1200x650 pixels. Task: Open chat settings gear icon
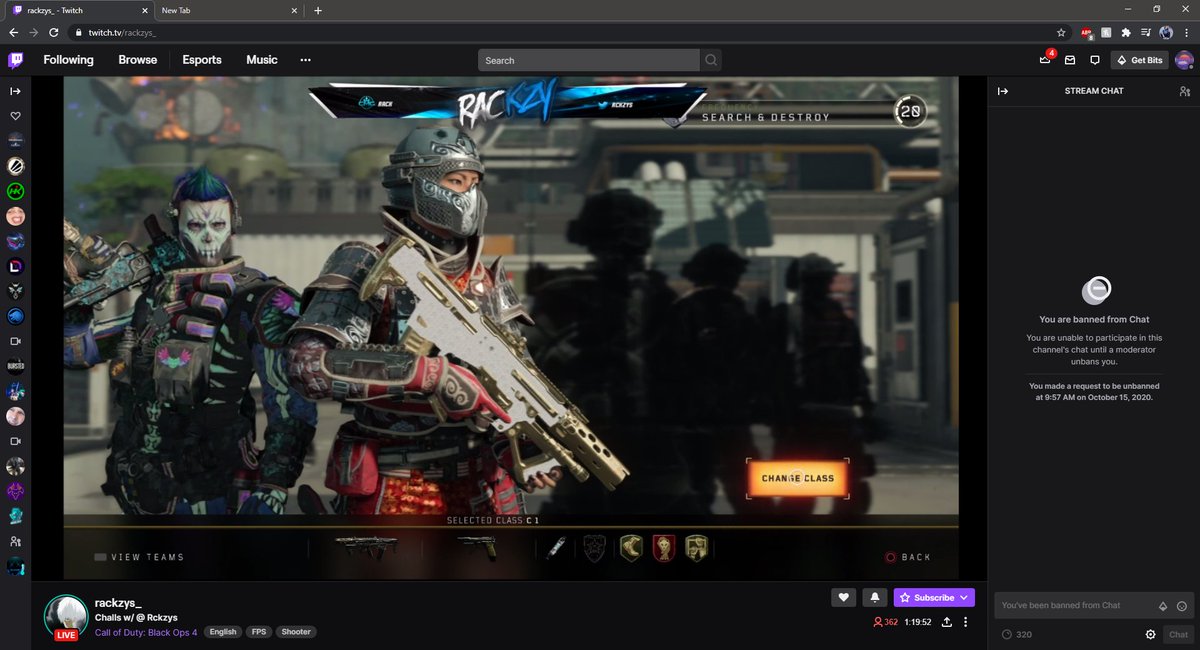coord(1151,634)
